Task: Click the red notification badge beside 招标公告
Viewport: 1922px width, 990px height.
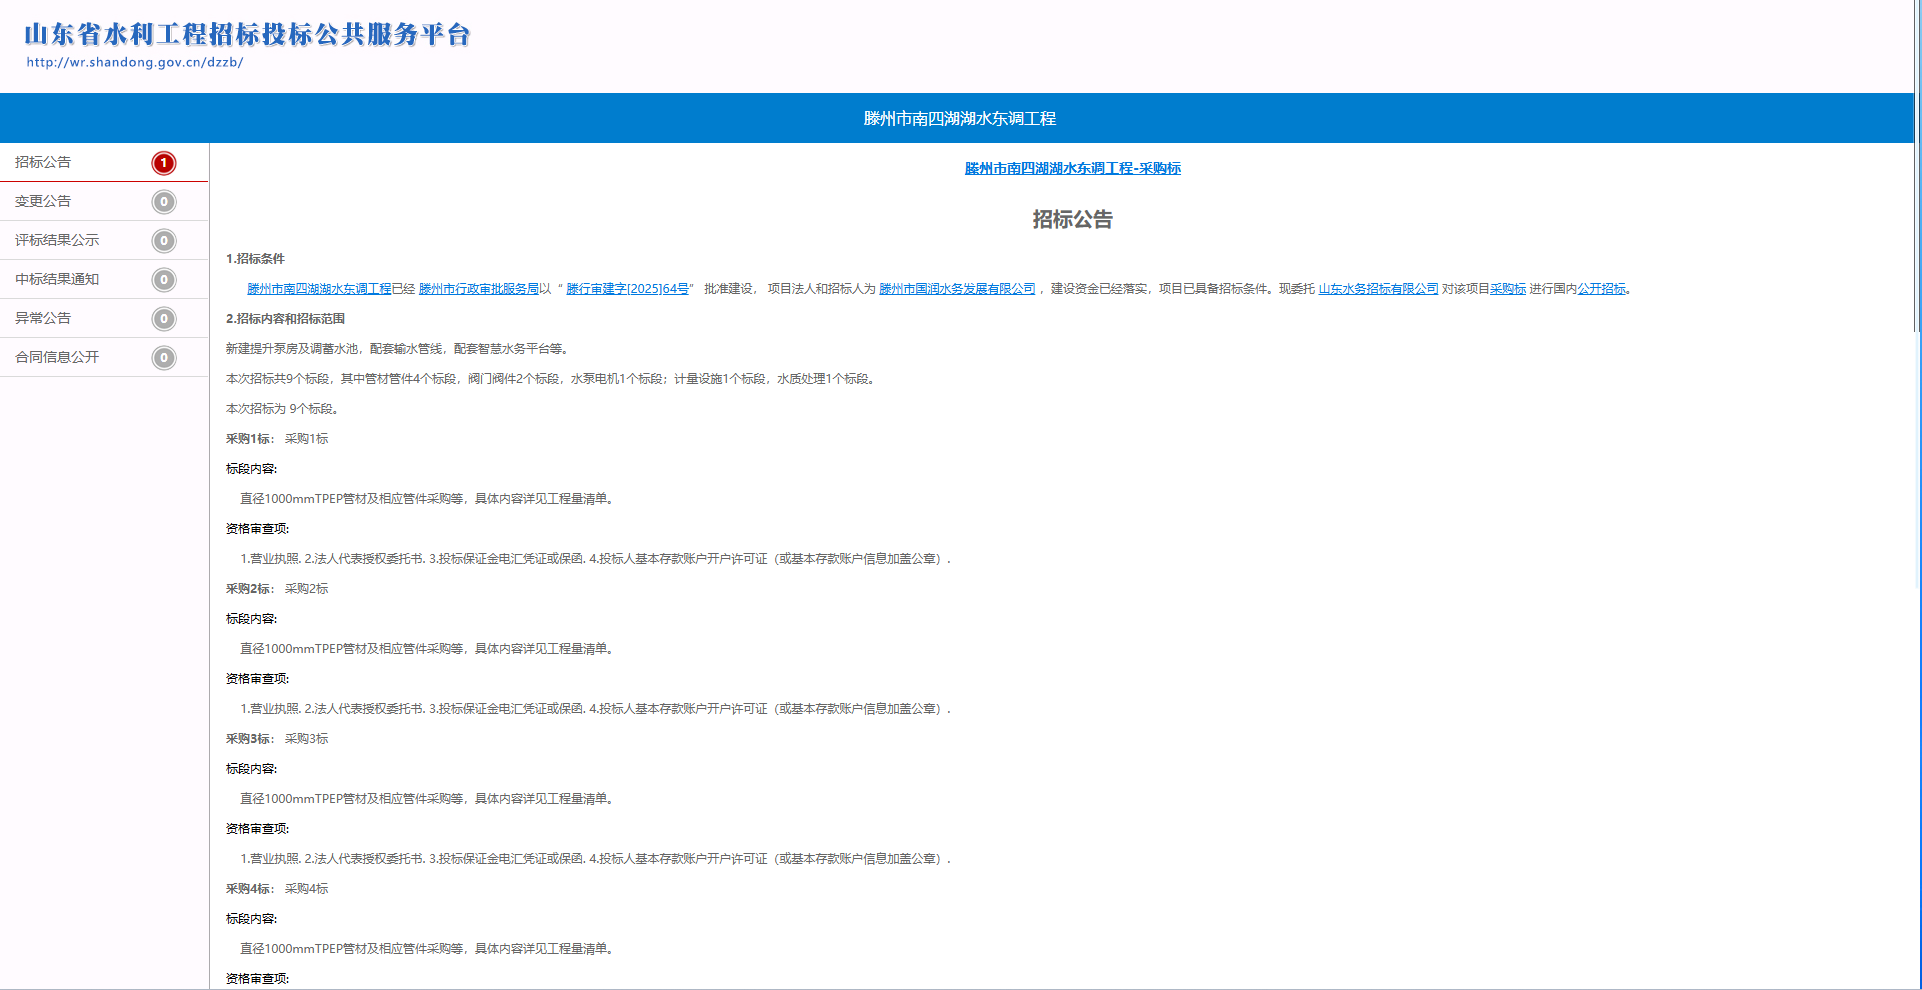Action: point(163,162)
